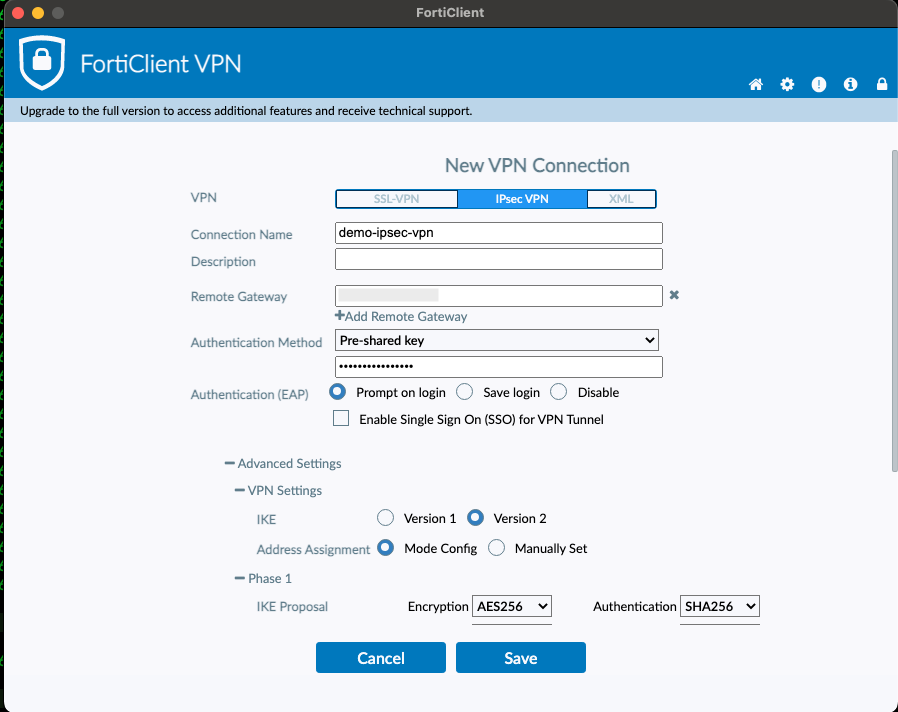The image size is (898, 712).
Task: Click the Connection Name field
Action: click(x=499, y=233)
